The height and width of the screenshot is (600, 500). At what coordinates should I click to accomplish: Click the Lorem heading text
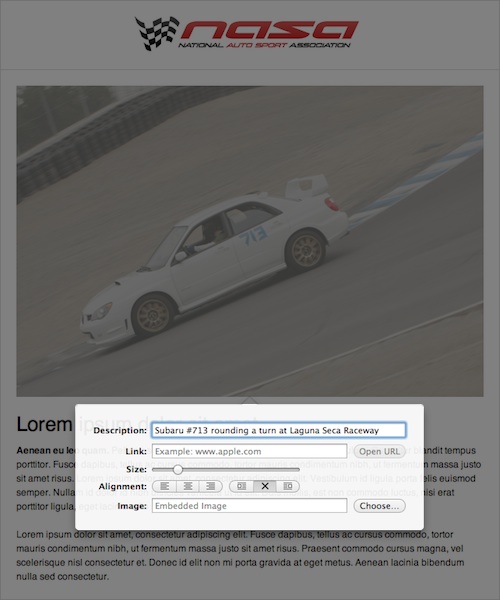click(x=44, y=424)
